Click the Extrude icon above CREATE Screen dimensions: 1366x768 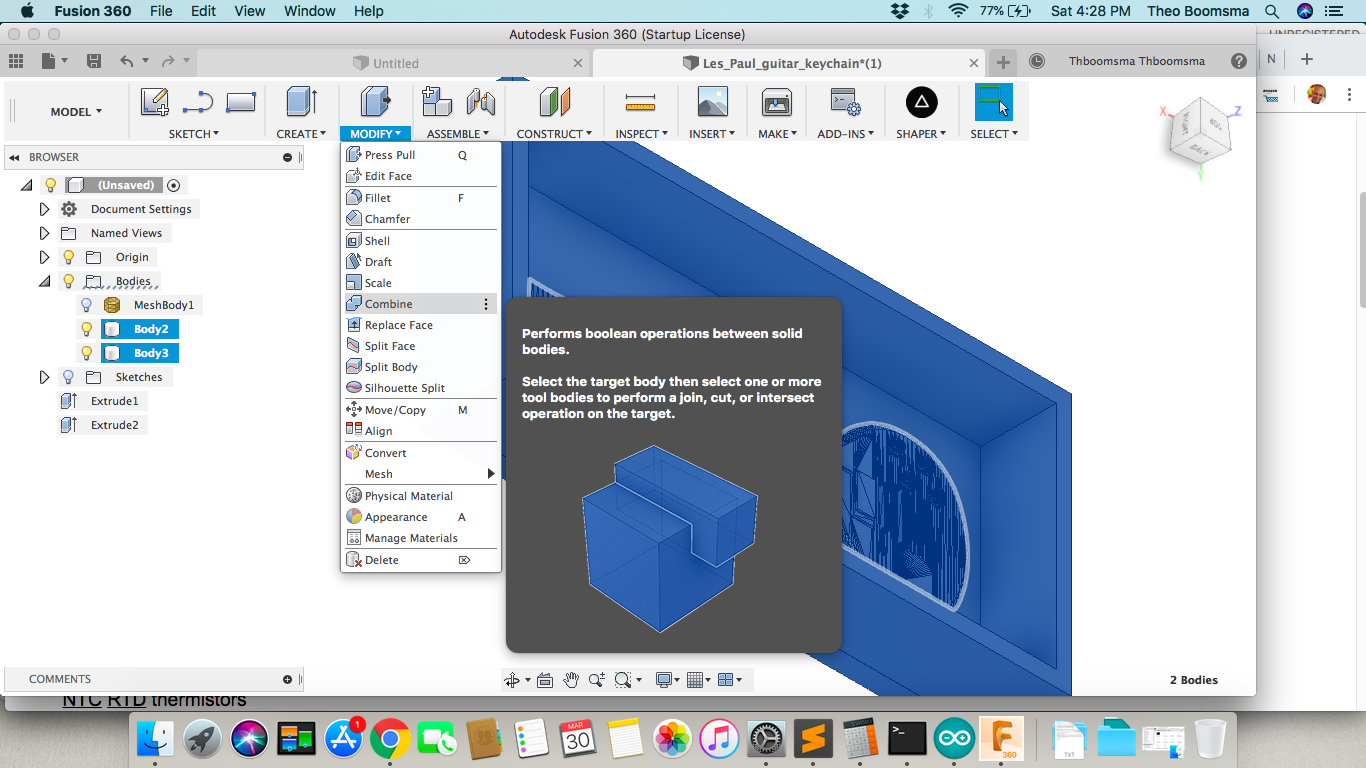(x=301, y=101)
